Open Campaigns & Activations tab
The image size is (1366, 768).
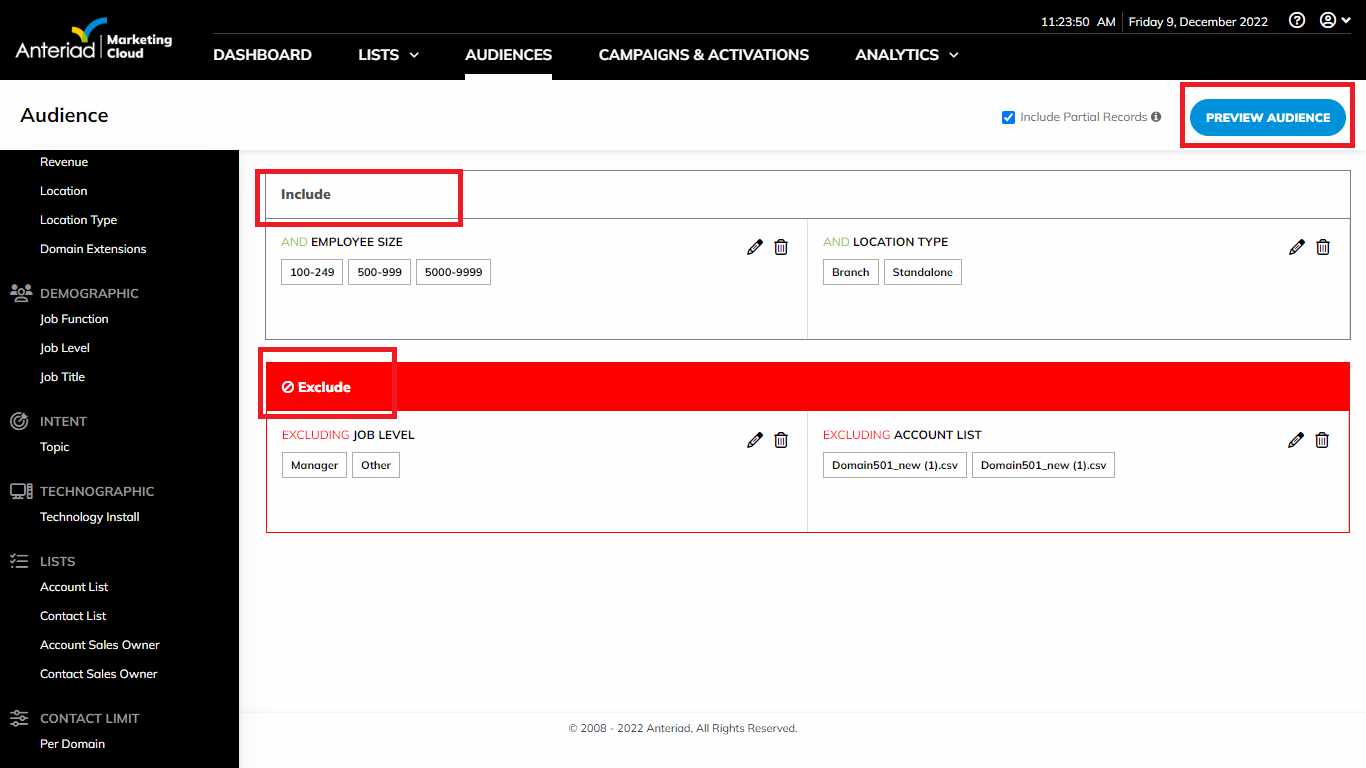[x=704, y=55]
